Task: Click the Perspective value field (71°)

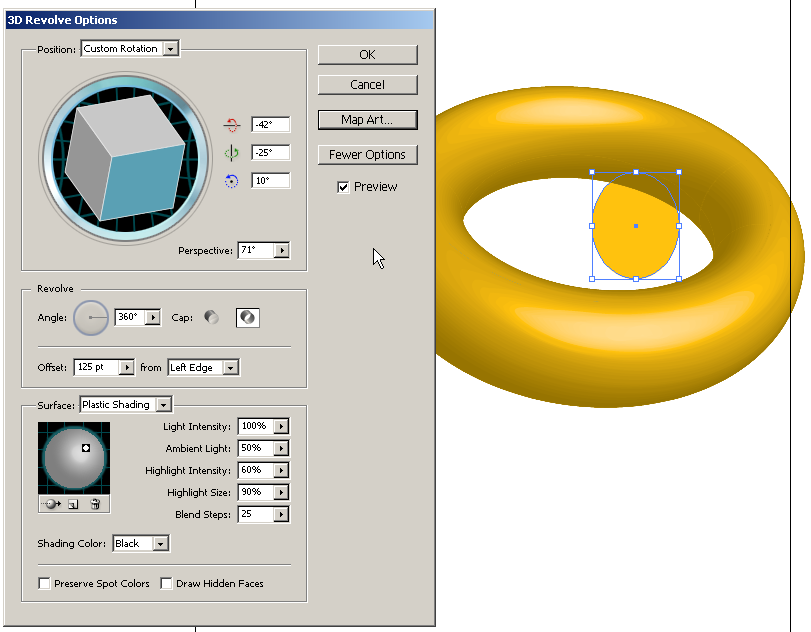Action: (x=256, y=250)
